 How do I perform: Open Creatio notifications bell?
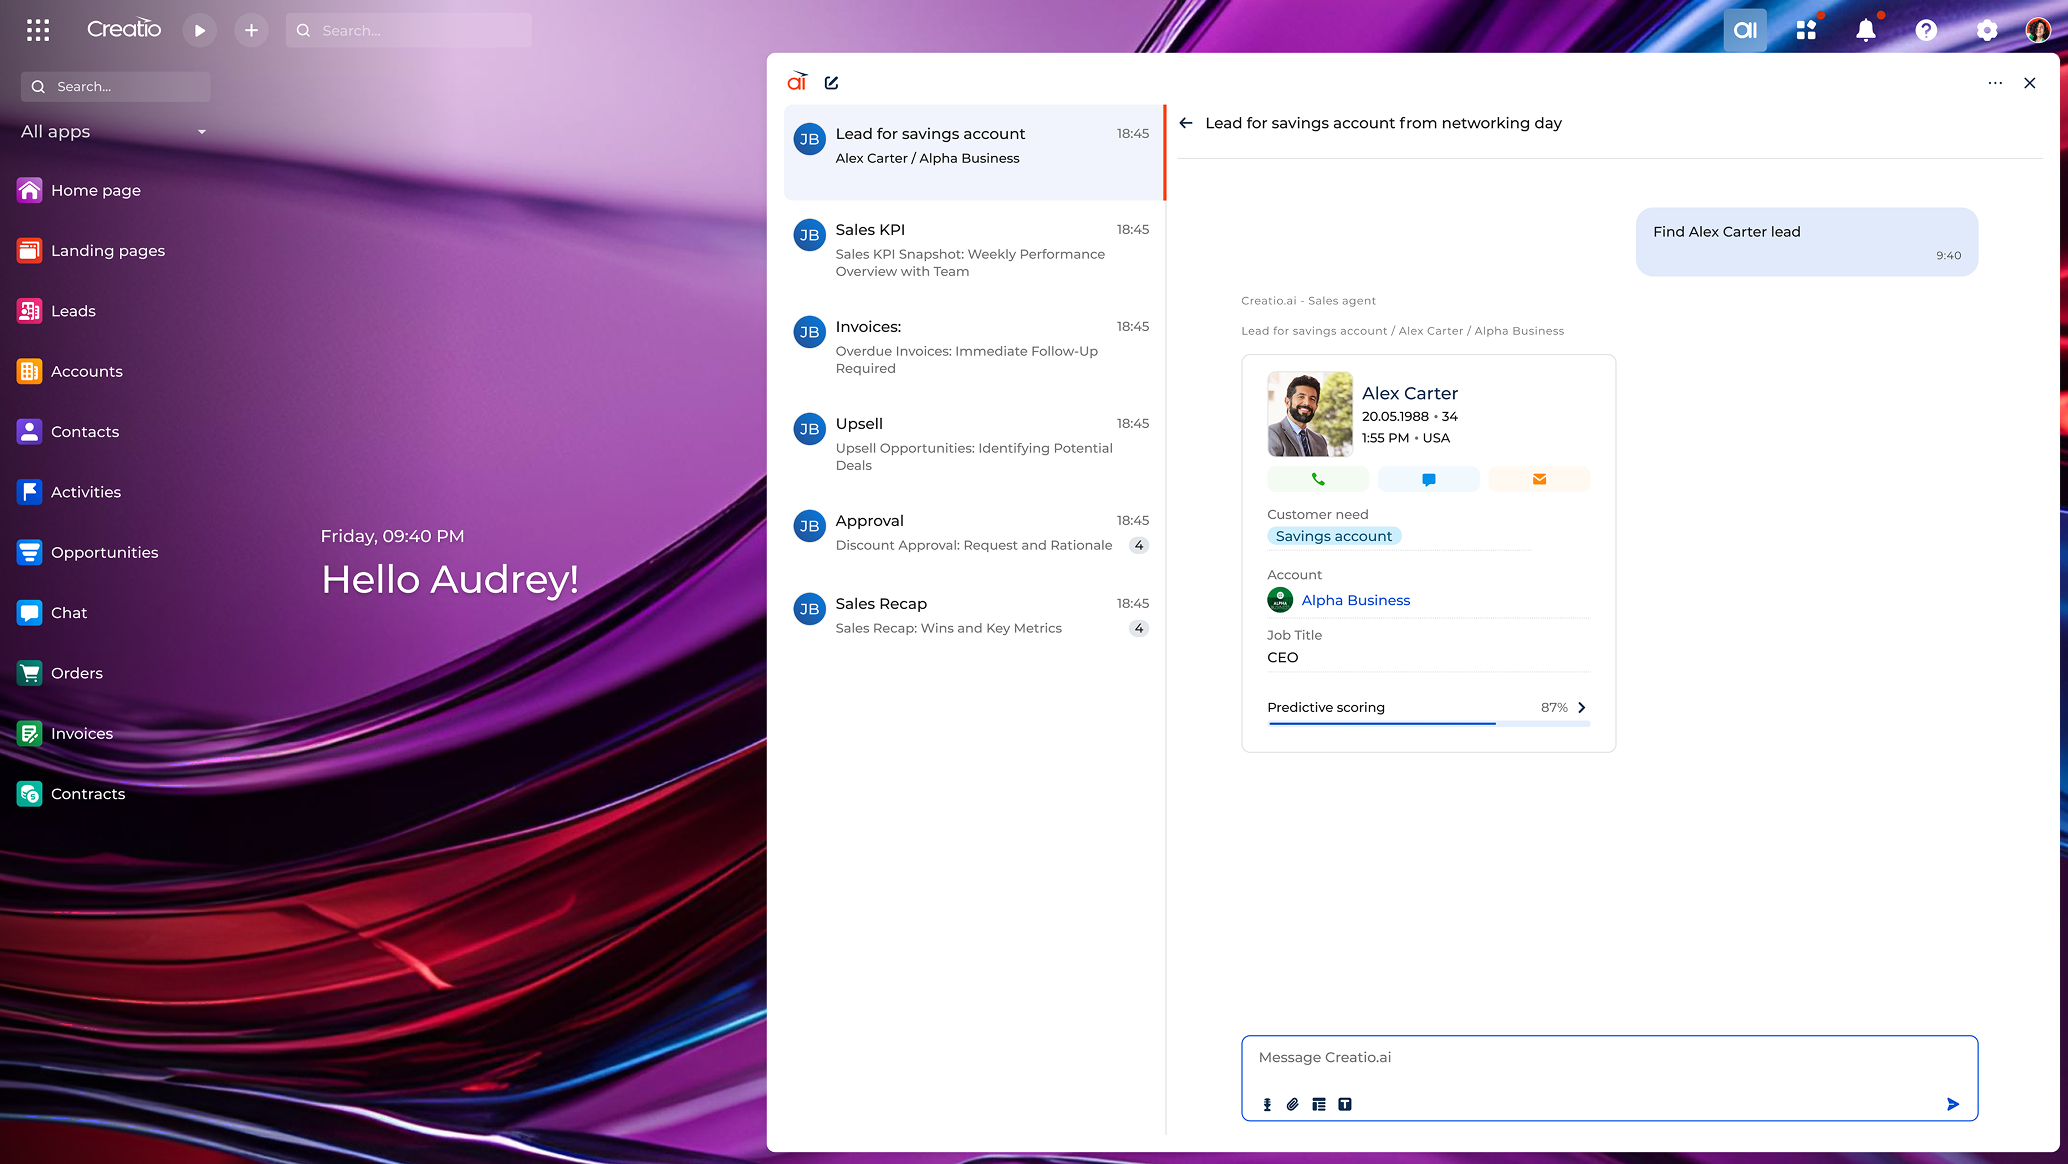click(x=1866, y=30)
